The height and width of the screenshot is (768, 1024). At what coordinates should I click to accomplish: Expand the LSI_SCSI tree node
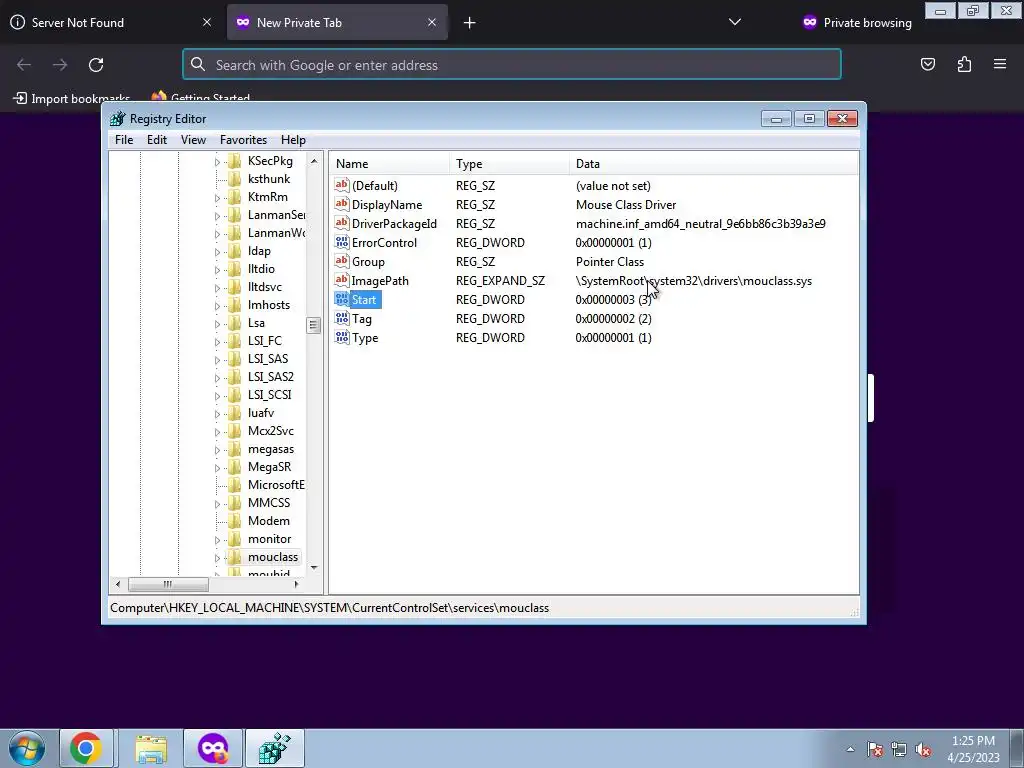click(217, 395)
